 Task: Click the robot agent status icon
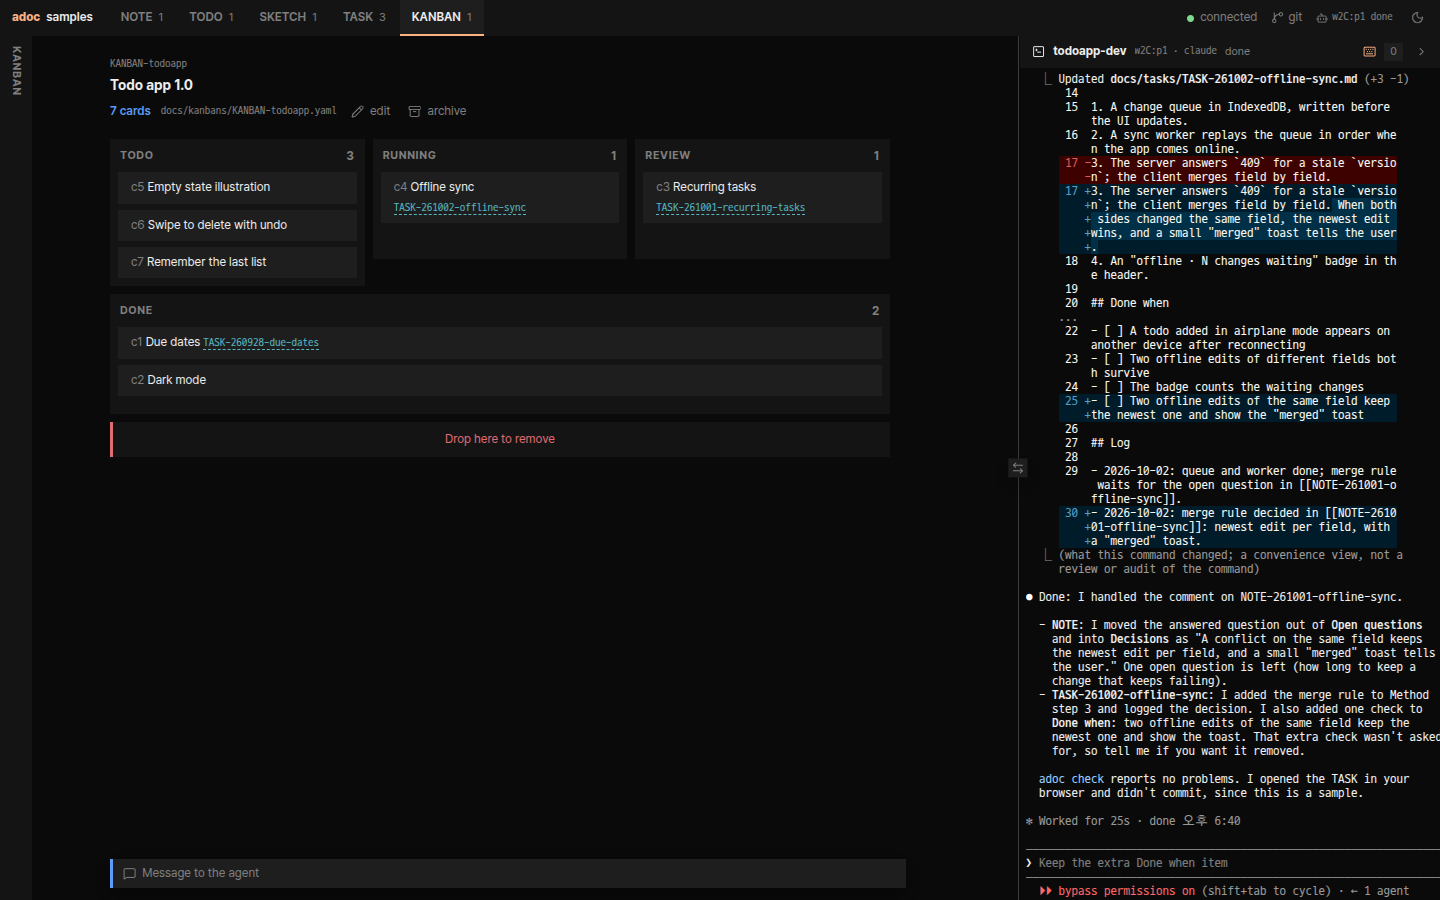pos(1322,17)
